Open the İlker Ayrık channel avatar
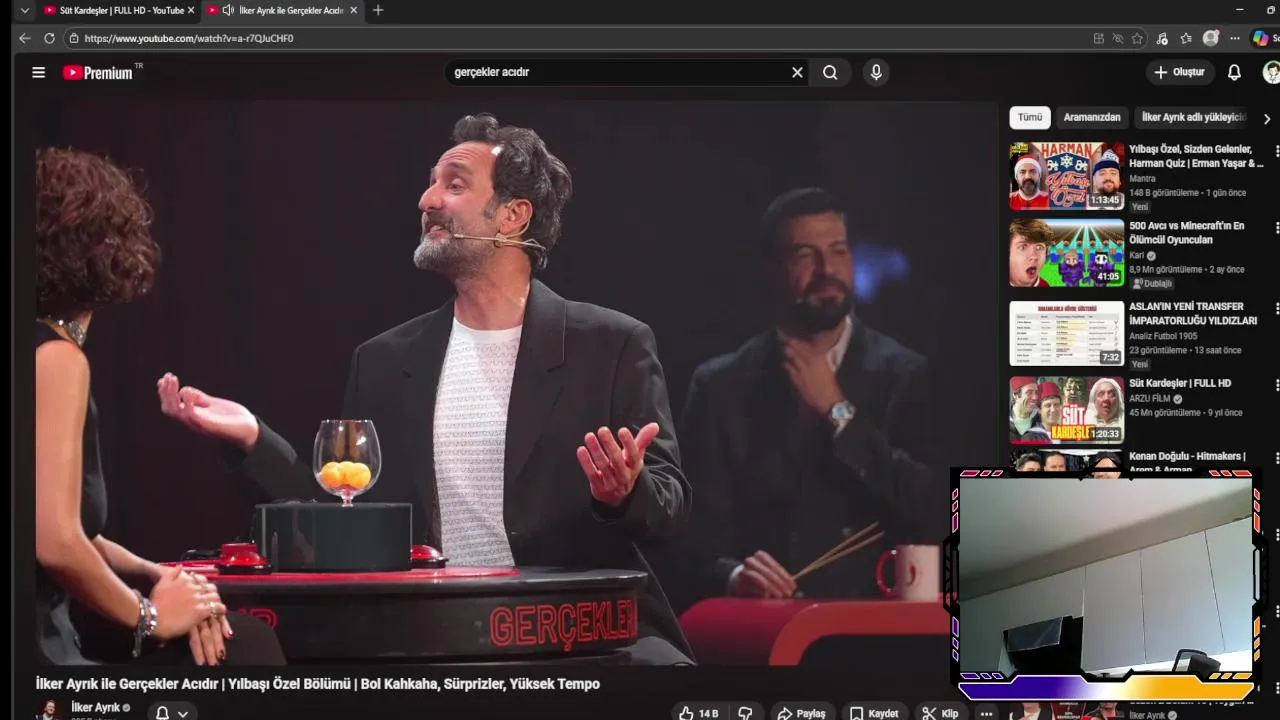 (47, 711)
